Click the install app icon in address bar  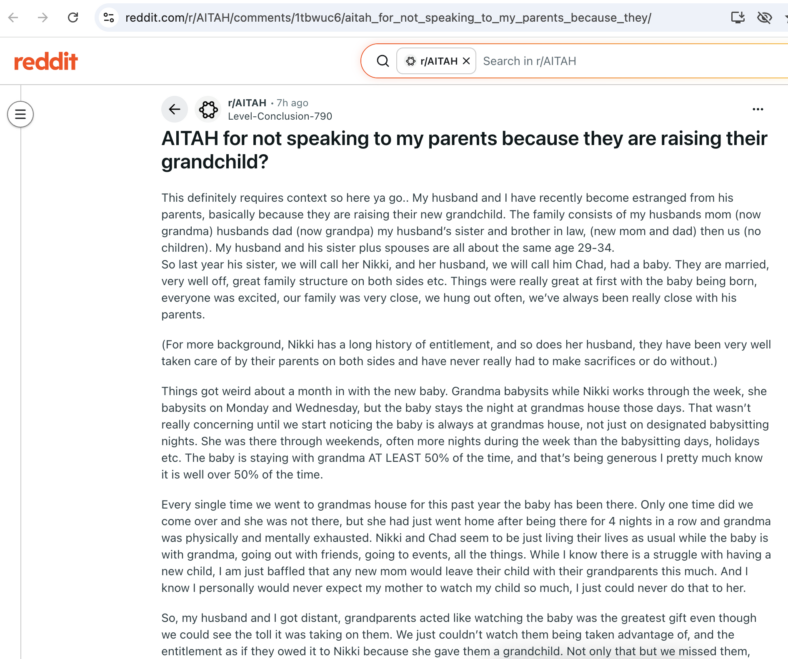(x=737, y=18)
